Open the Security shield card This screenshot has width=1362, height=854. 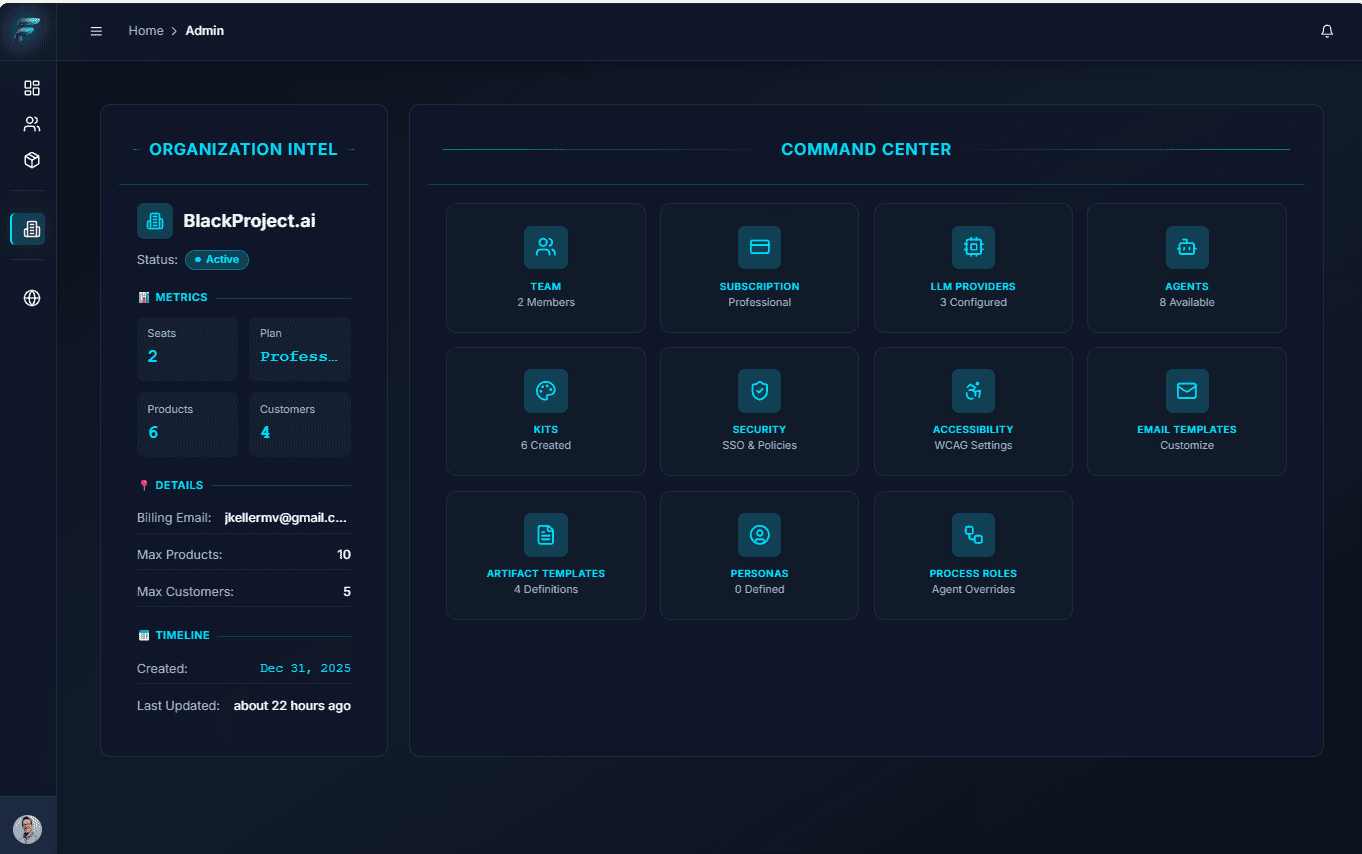(x=759, y=411)
